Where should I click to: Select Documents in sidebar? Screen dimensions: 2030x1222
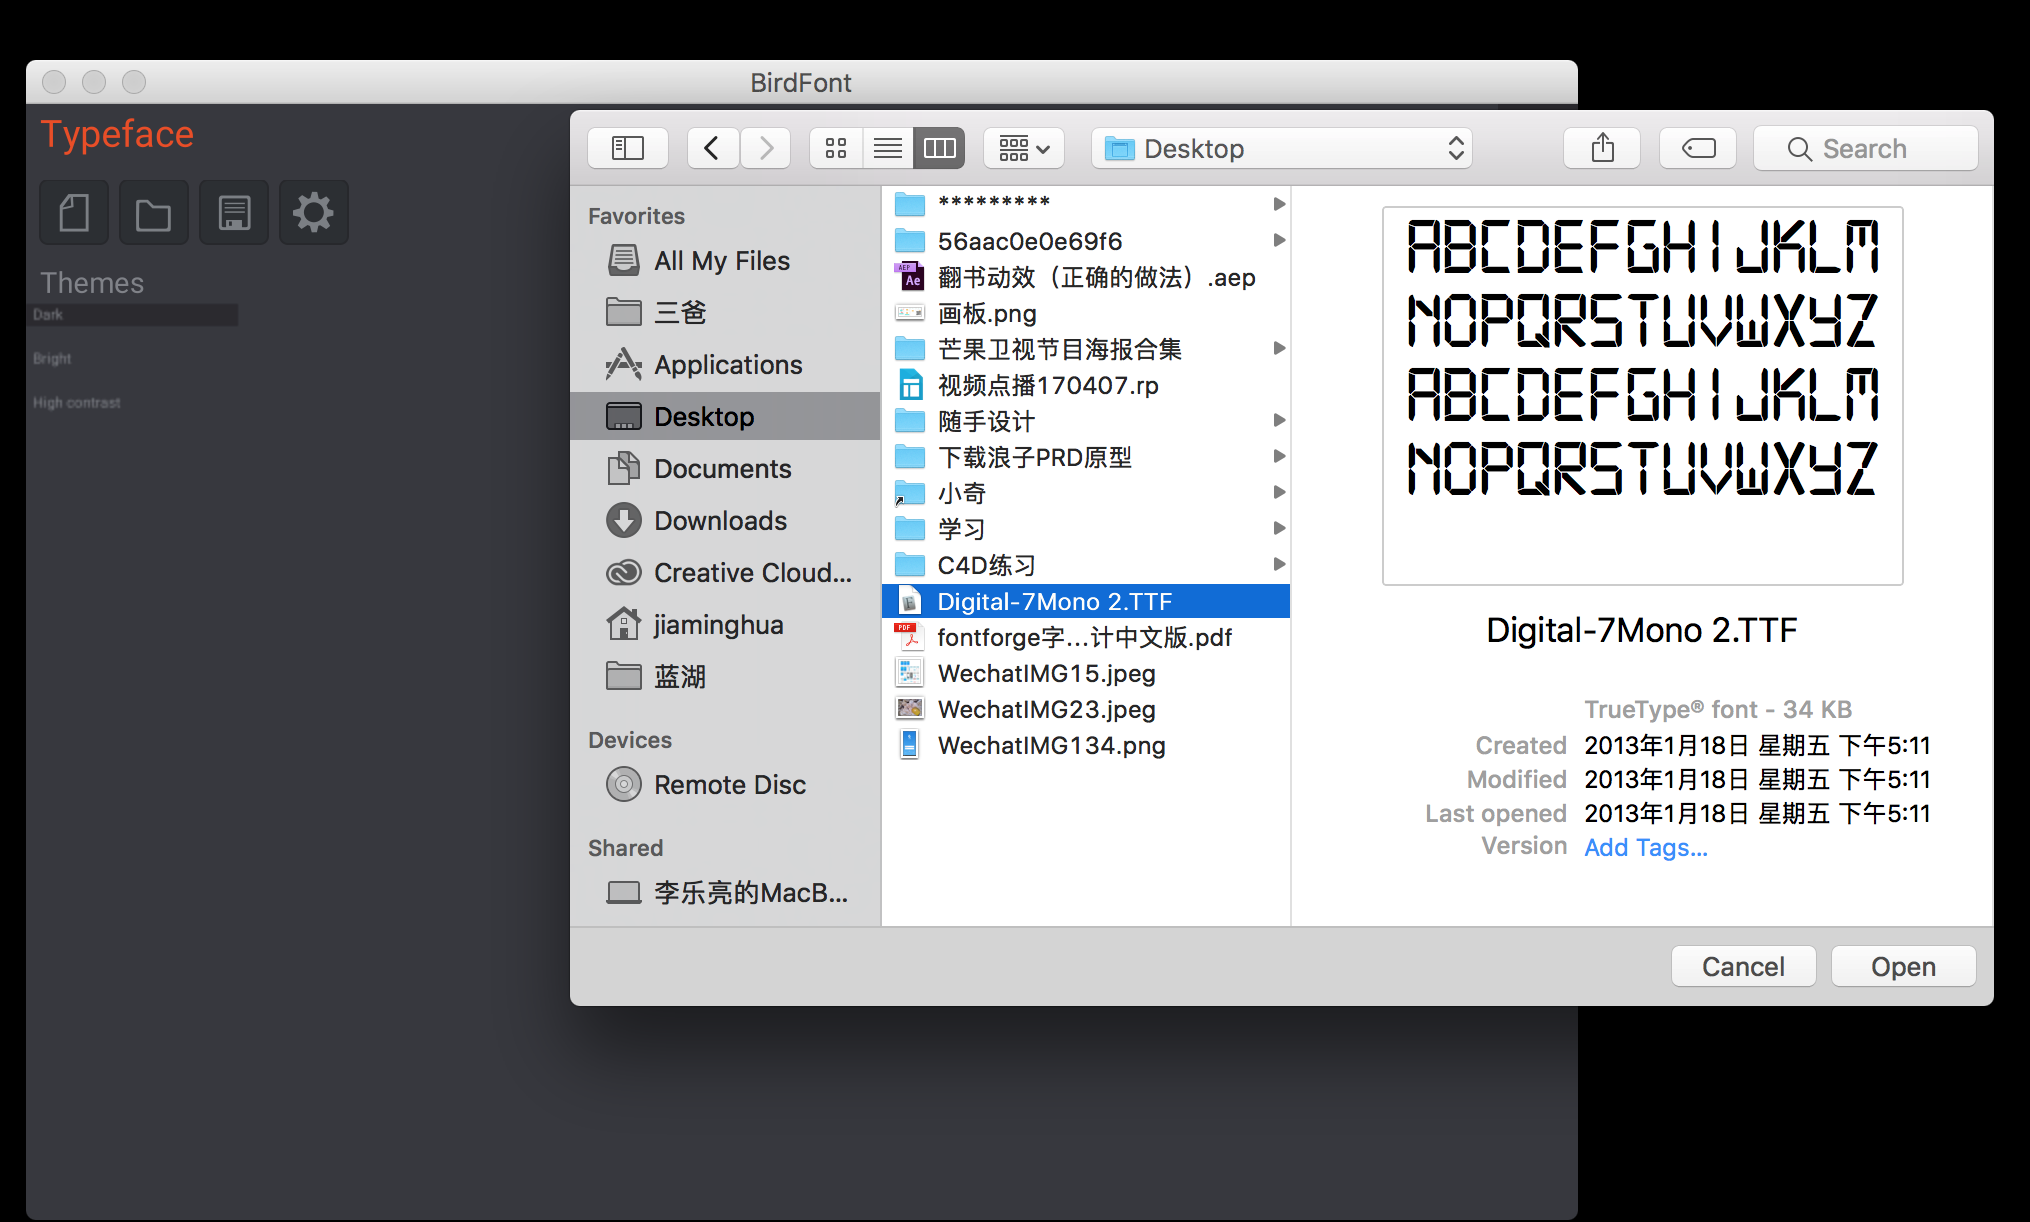[x=725, y=469]
